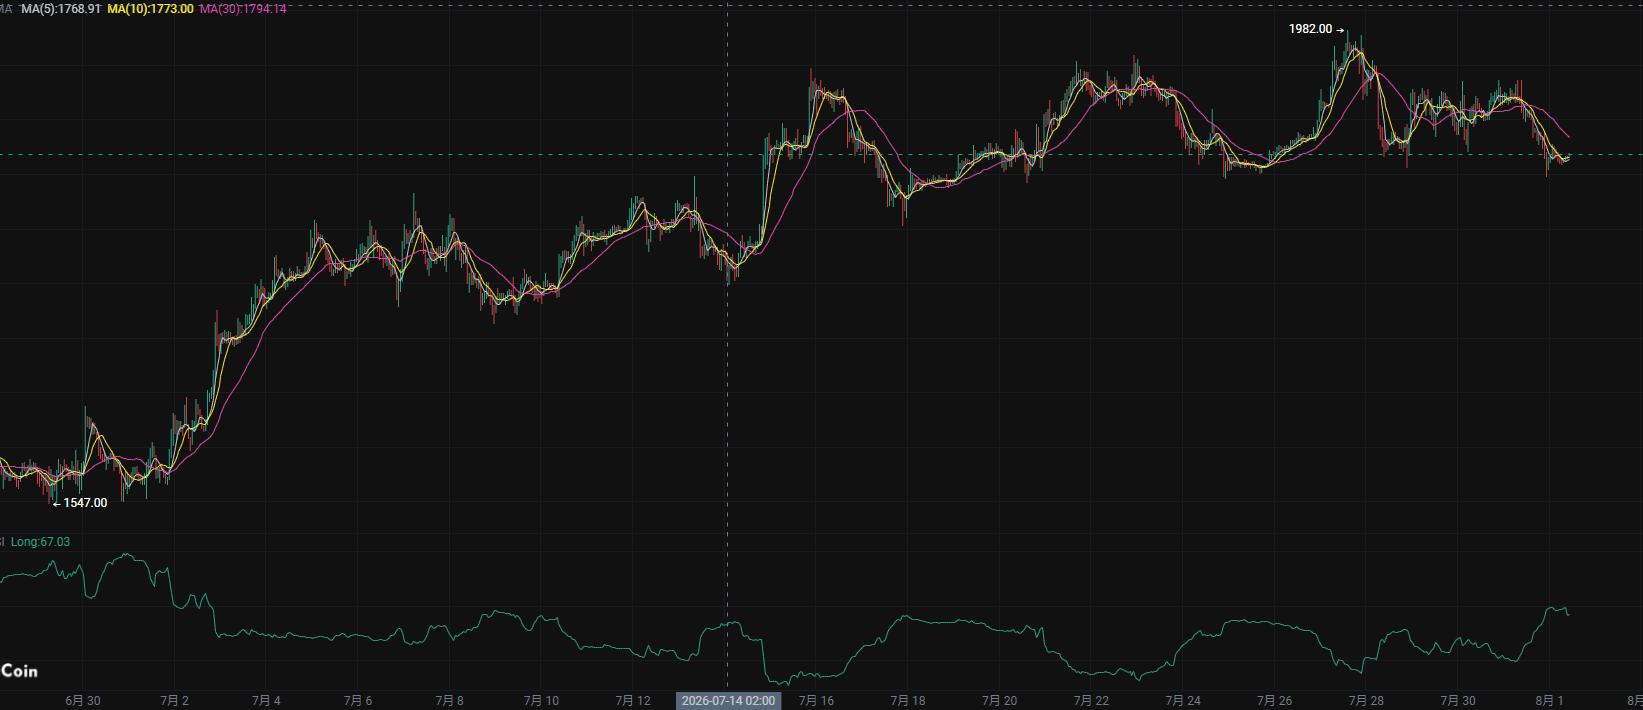Click the 7月 20 date on time axis

pos(1000,701)
